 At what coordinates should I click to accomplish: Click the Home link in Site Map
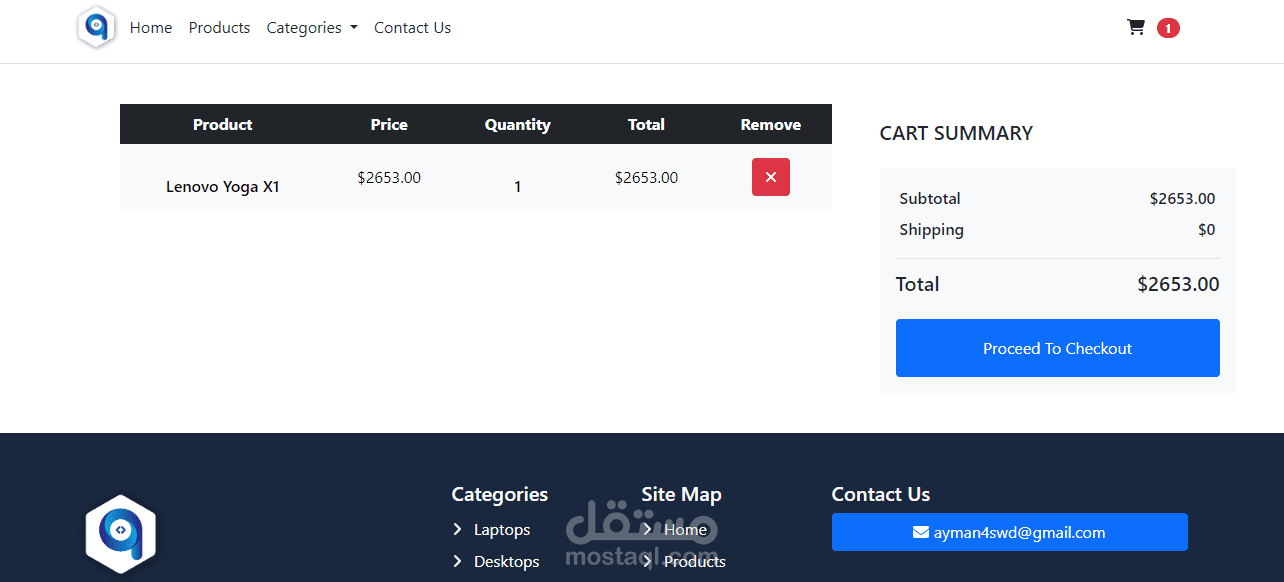click(685, 529)
